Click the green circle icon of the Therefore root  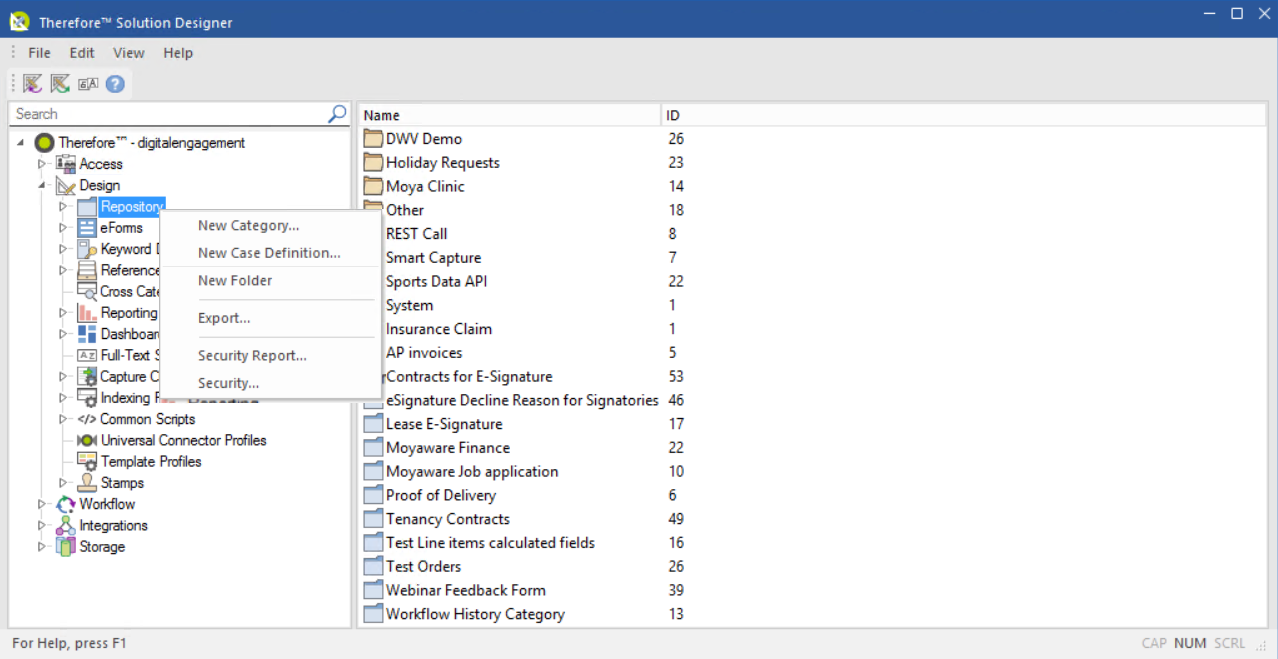44,143
